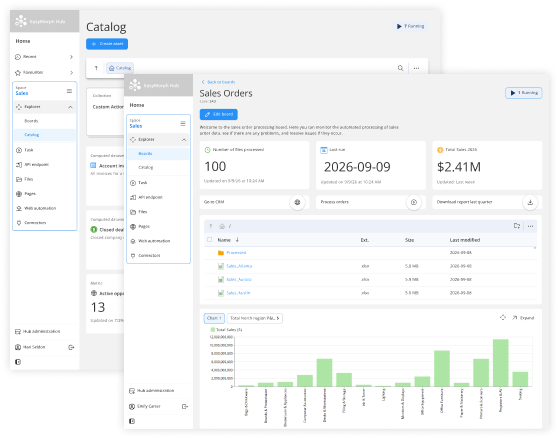Click Home in back window sidebar

pos(23,41)
